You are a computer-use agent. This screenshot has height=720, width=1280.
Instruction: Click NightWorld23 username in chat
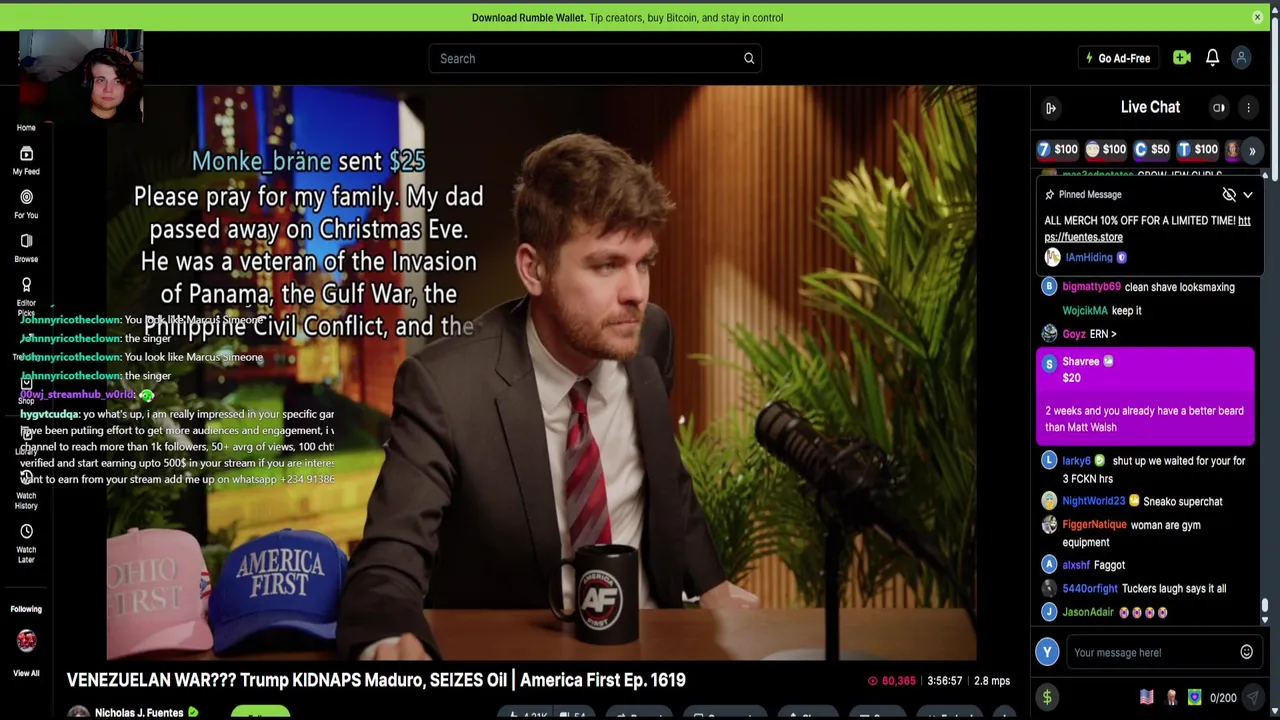pyautogui.click(x=1093, y=502)
